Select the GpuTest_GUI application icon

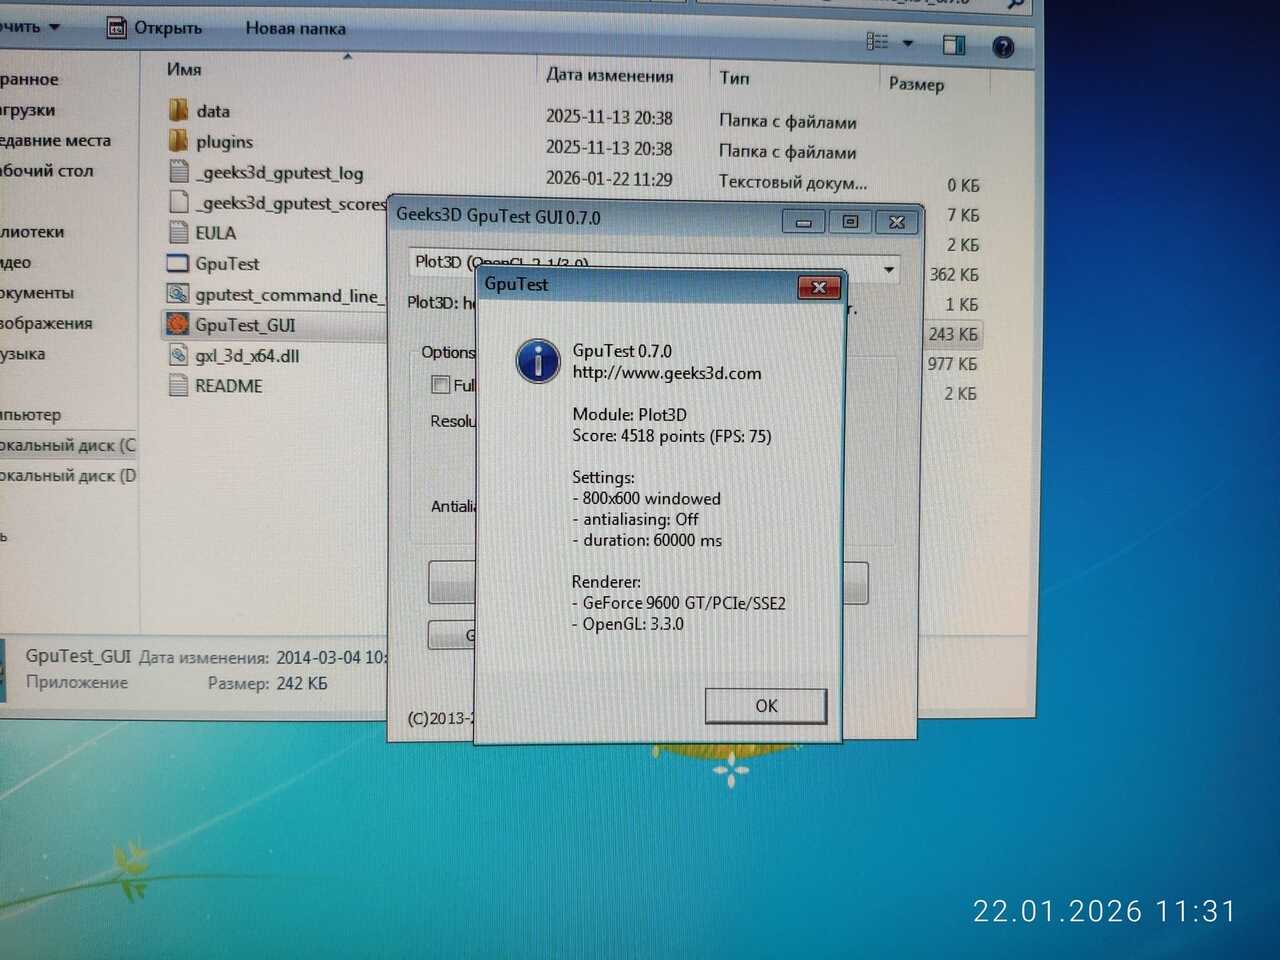click(178, 324)
